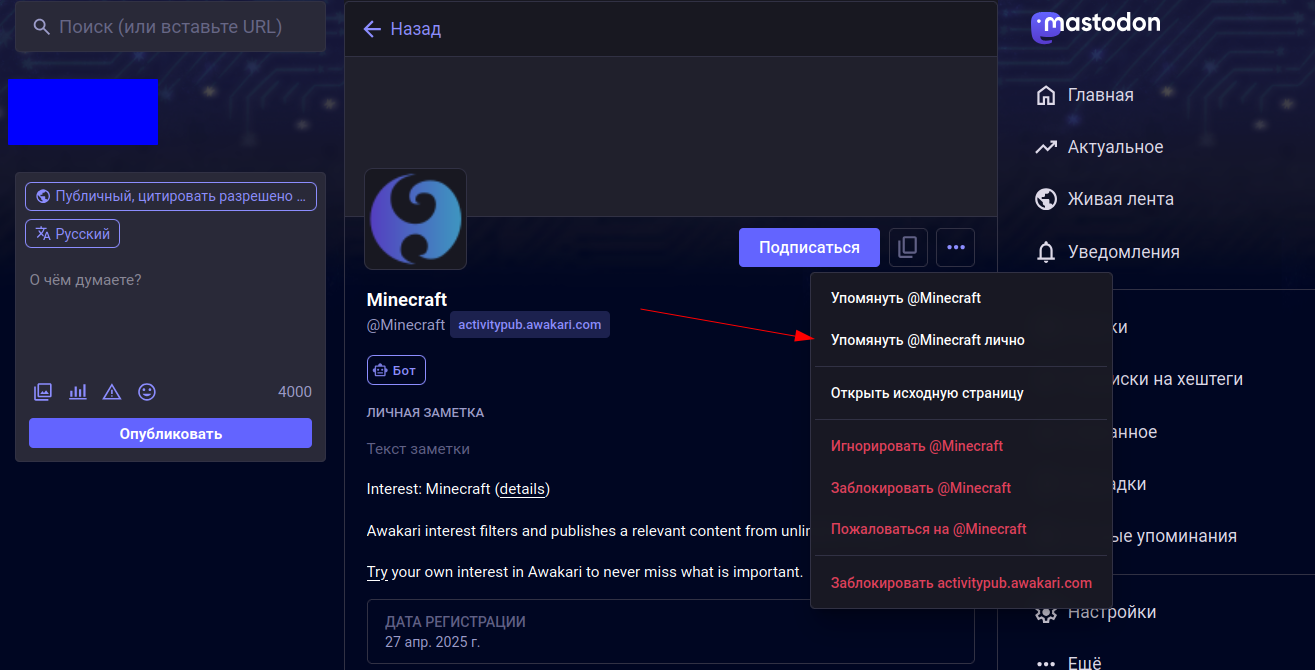Screen dimensions: 1315x670
Task: Open the emoji picker
Action: tap(147, 392)
